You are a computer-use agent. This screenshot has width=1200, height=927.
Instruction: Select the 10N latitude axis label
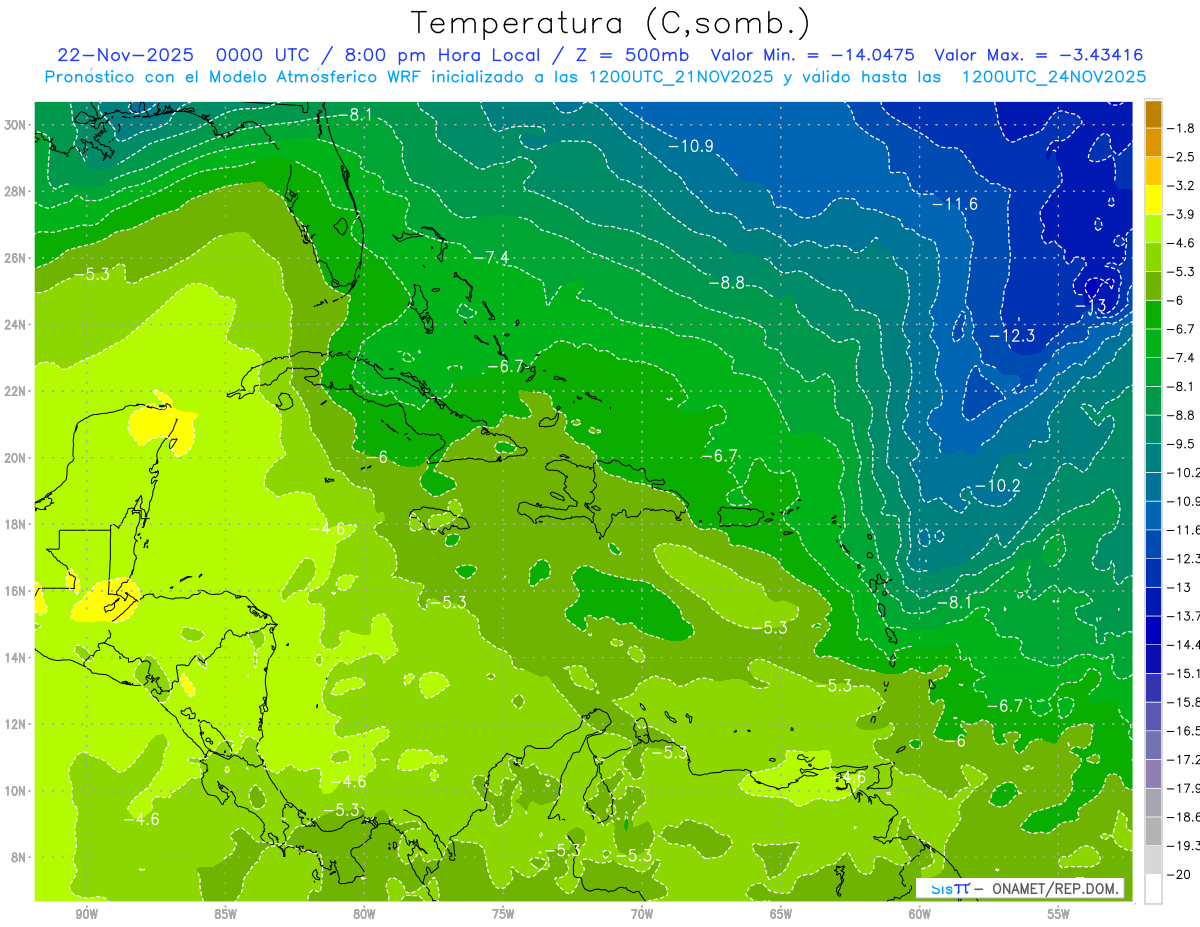[x=15, y=791]
